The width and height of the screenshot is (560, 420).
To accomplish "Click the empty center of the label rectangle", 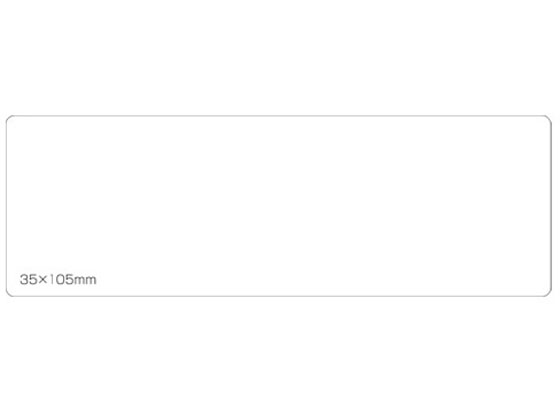I will pyautogui.click(x=279, y=206).
